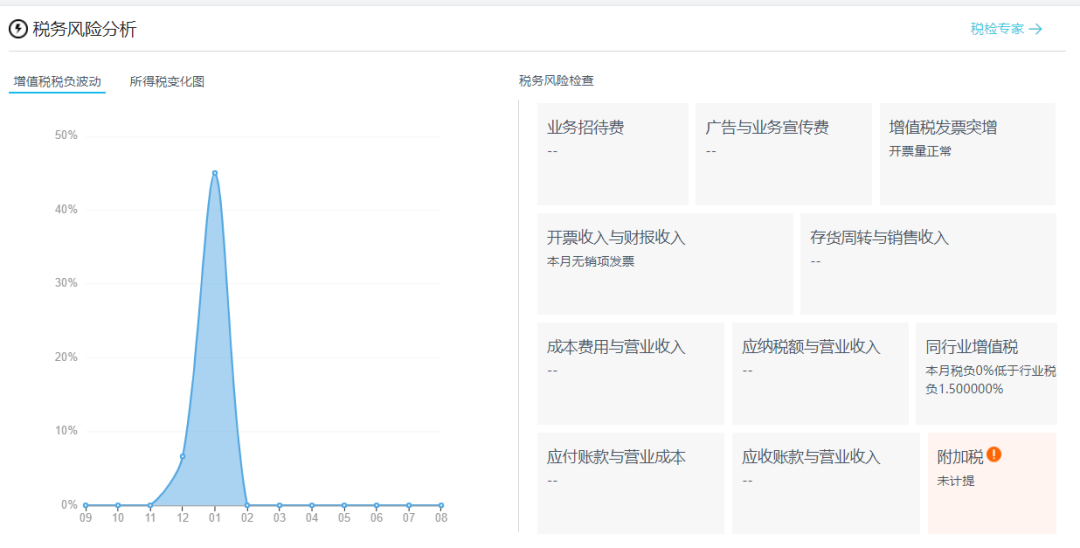Screen dimensions: 1080x548
Task: Click the lightning icon beside 税务风险分析
Action: 18,29
